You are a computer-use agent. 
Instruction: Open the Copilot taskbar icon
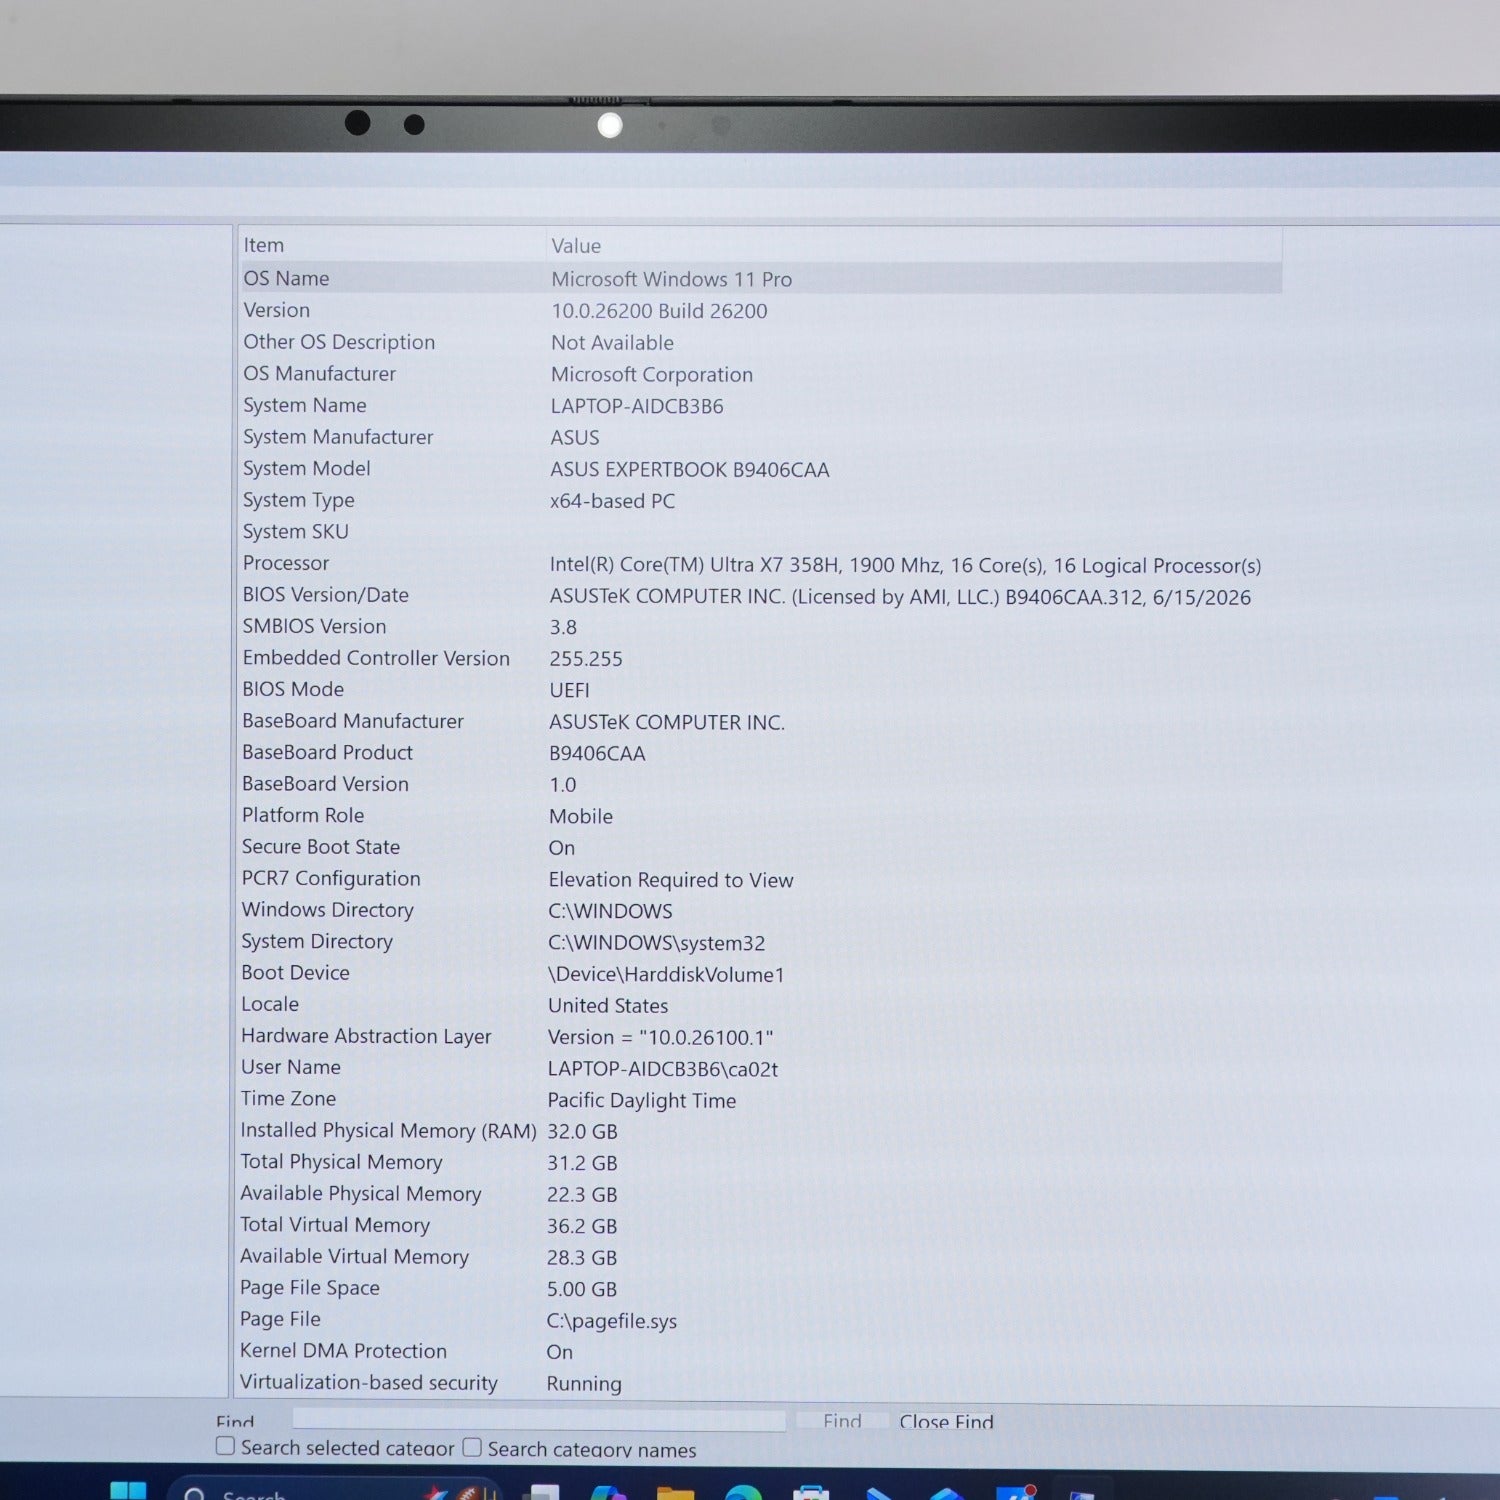[x=608, y=1492]
